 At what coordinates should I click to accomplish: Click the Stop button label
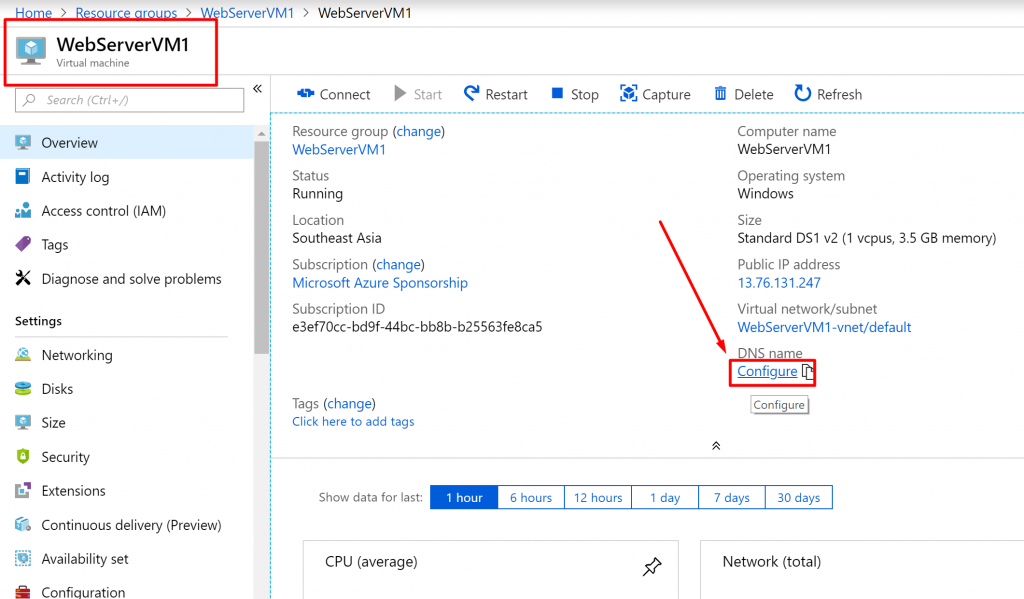[x=584, y=94]
